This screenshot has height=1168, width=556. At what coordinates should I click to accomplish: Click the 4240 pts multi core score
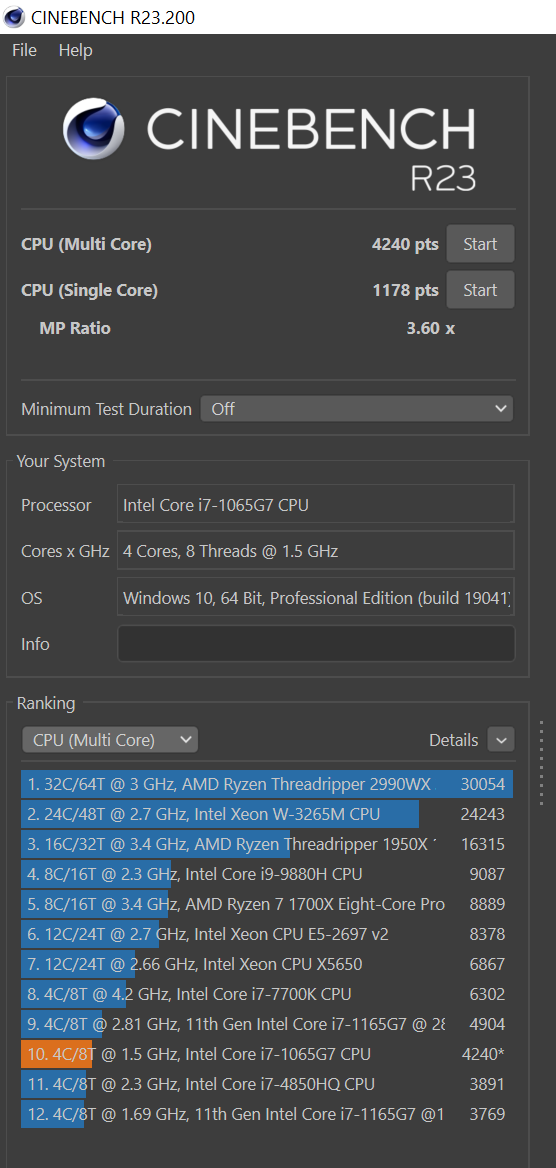tap(405, 244)
